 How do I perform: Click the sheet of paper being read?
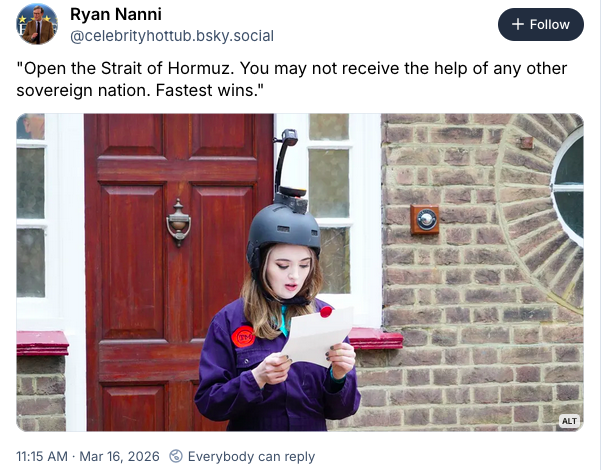click(317, 335)
